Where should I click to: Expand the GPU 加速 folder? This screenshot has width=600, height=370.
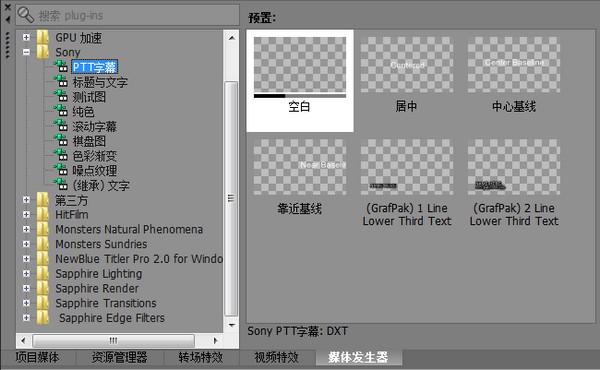pos(26,37)
